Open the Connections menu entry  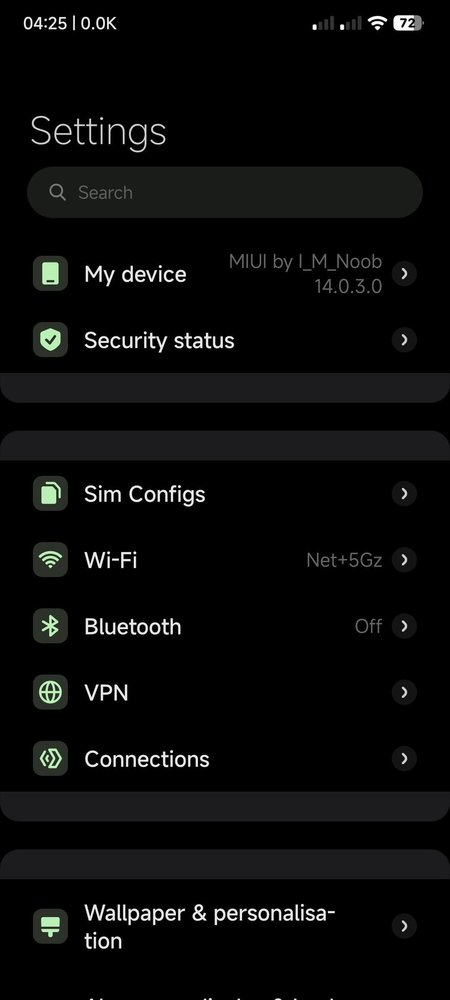[x=225, y=759]
